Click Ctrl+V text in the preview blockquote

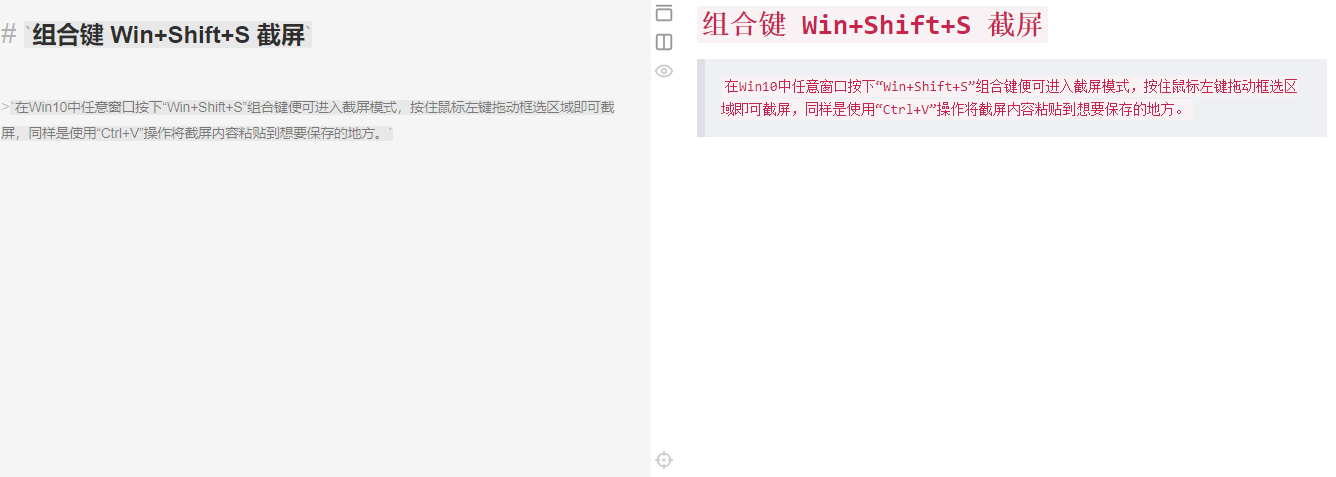[x=905, y=110]
